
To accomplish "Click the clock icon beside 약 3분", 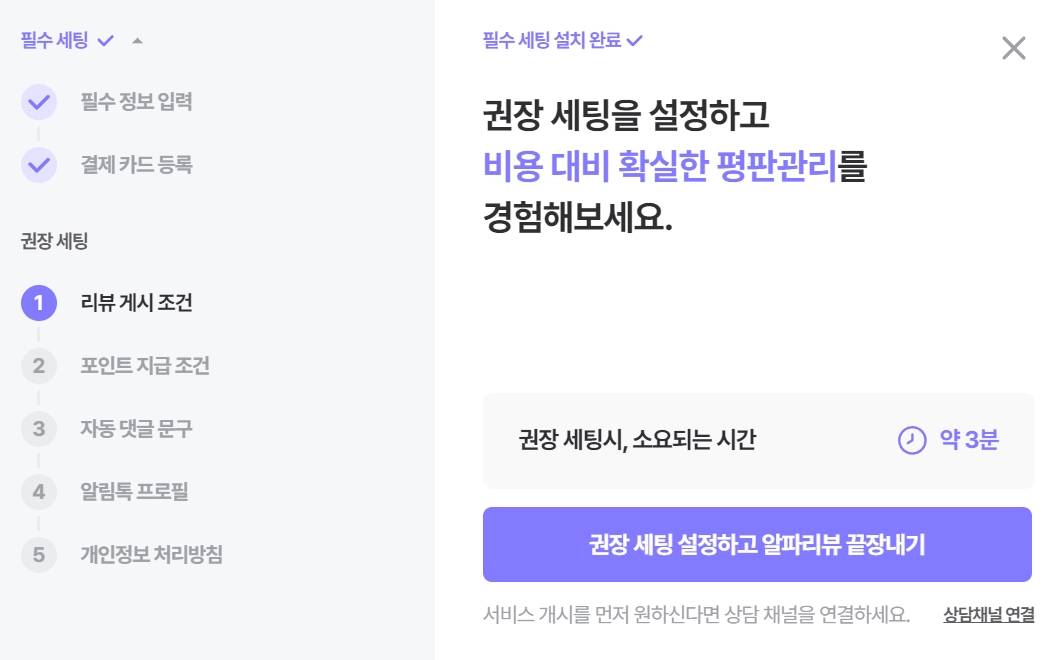I will [x=912, y=440].
